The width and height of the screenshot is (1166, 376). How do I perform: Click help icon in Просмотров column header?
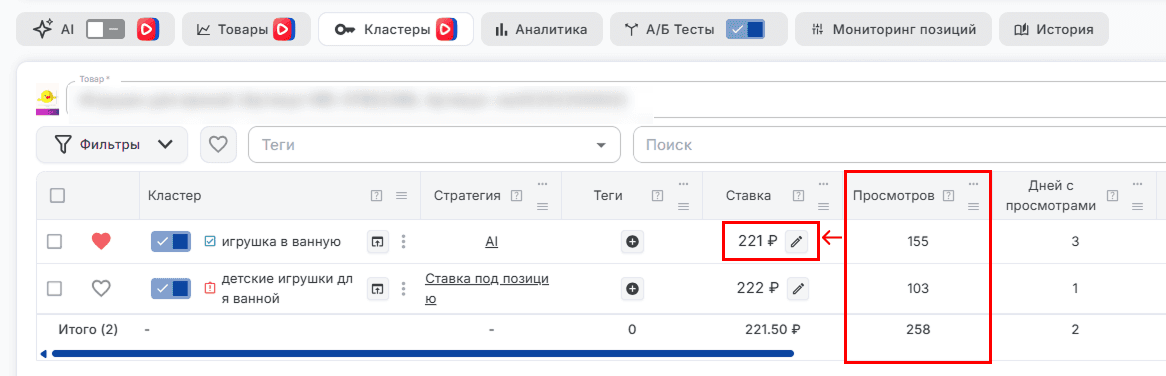948,195
